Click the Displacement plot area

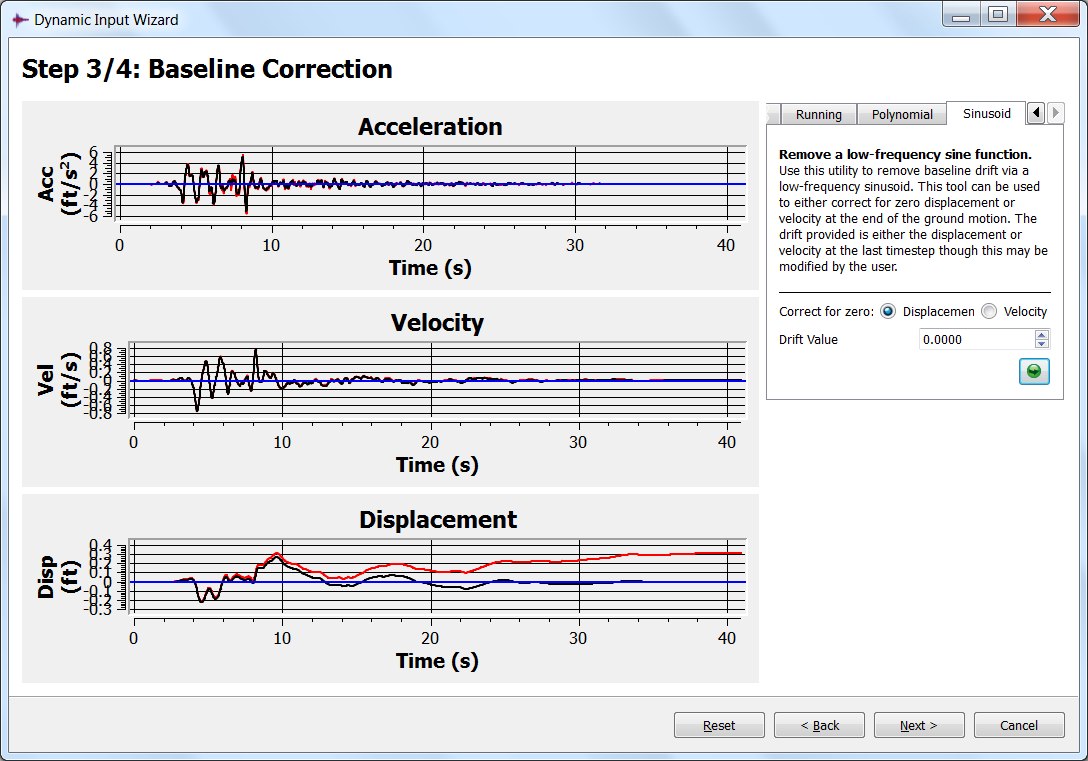438,577
